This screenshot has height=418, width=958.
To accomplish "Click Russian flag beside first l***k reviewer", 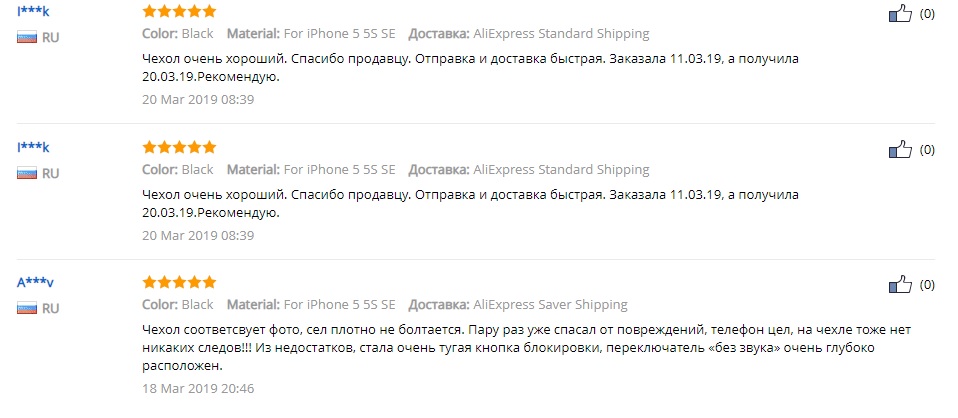I will coord(27,38).
